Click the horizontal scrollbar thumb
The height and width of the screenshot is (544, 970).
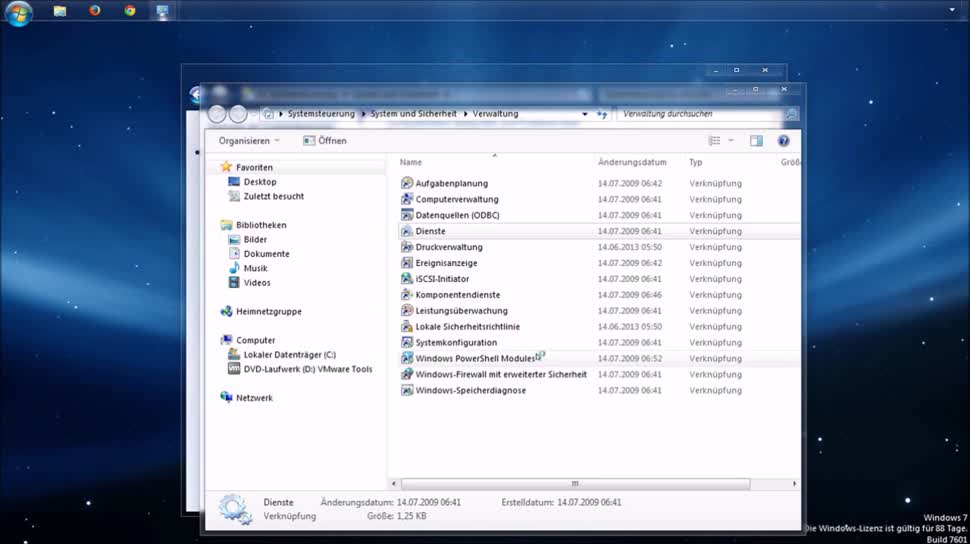click(575, 483)
